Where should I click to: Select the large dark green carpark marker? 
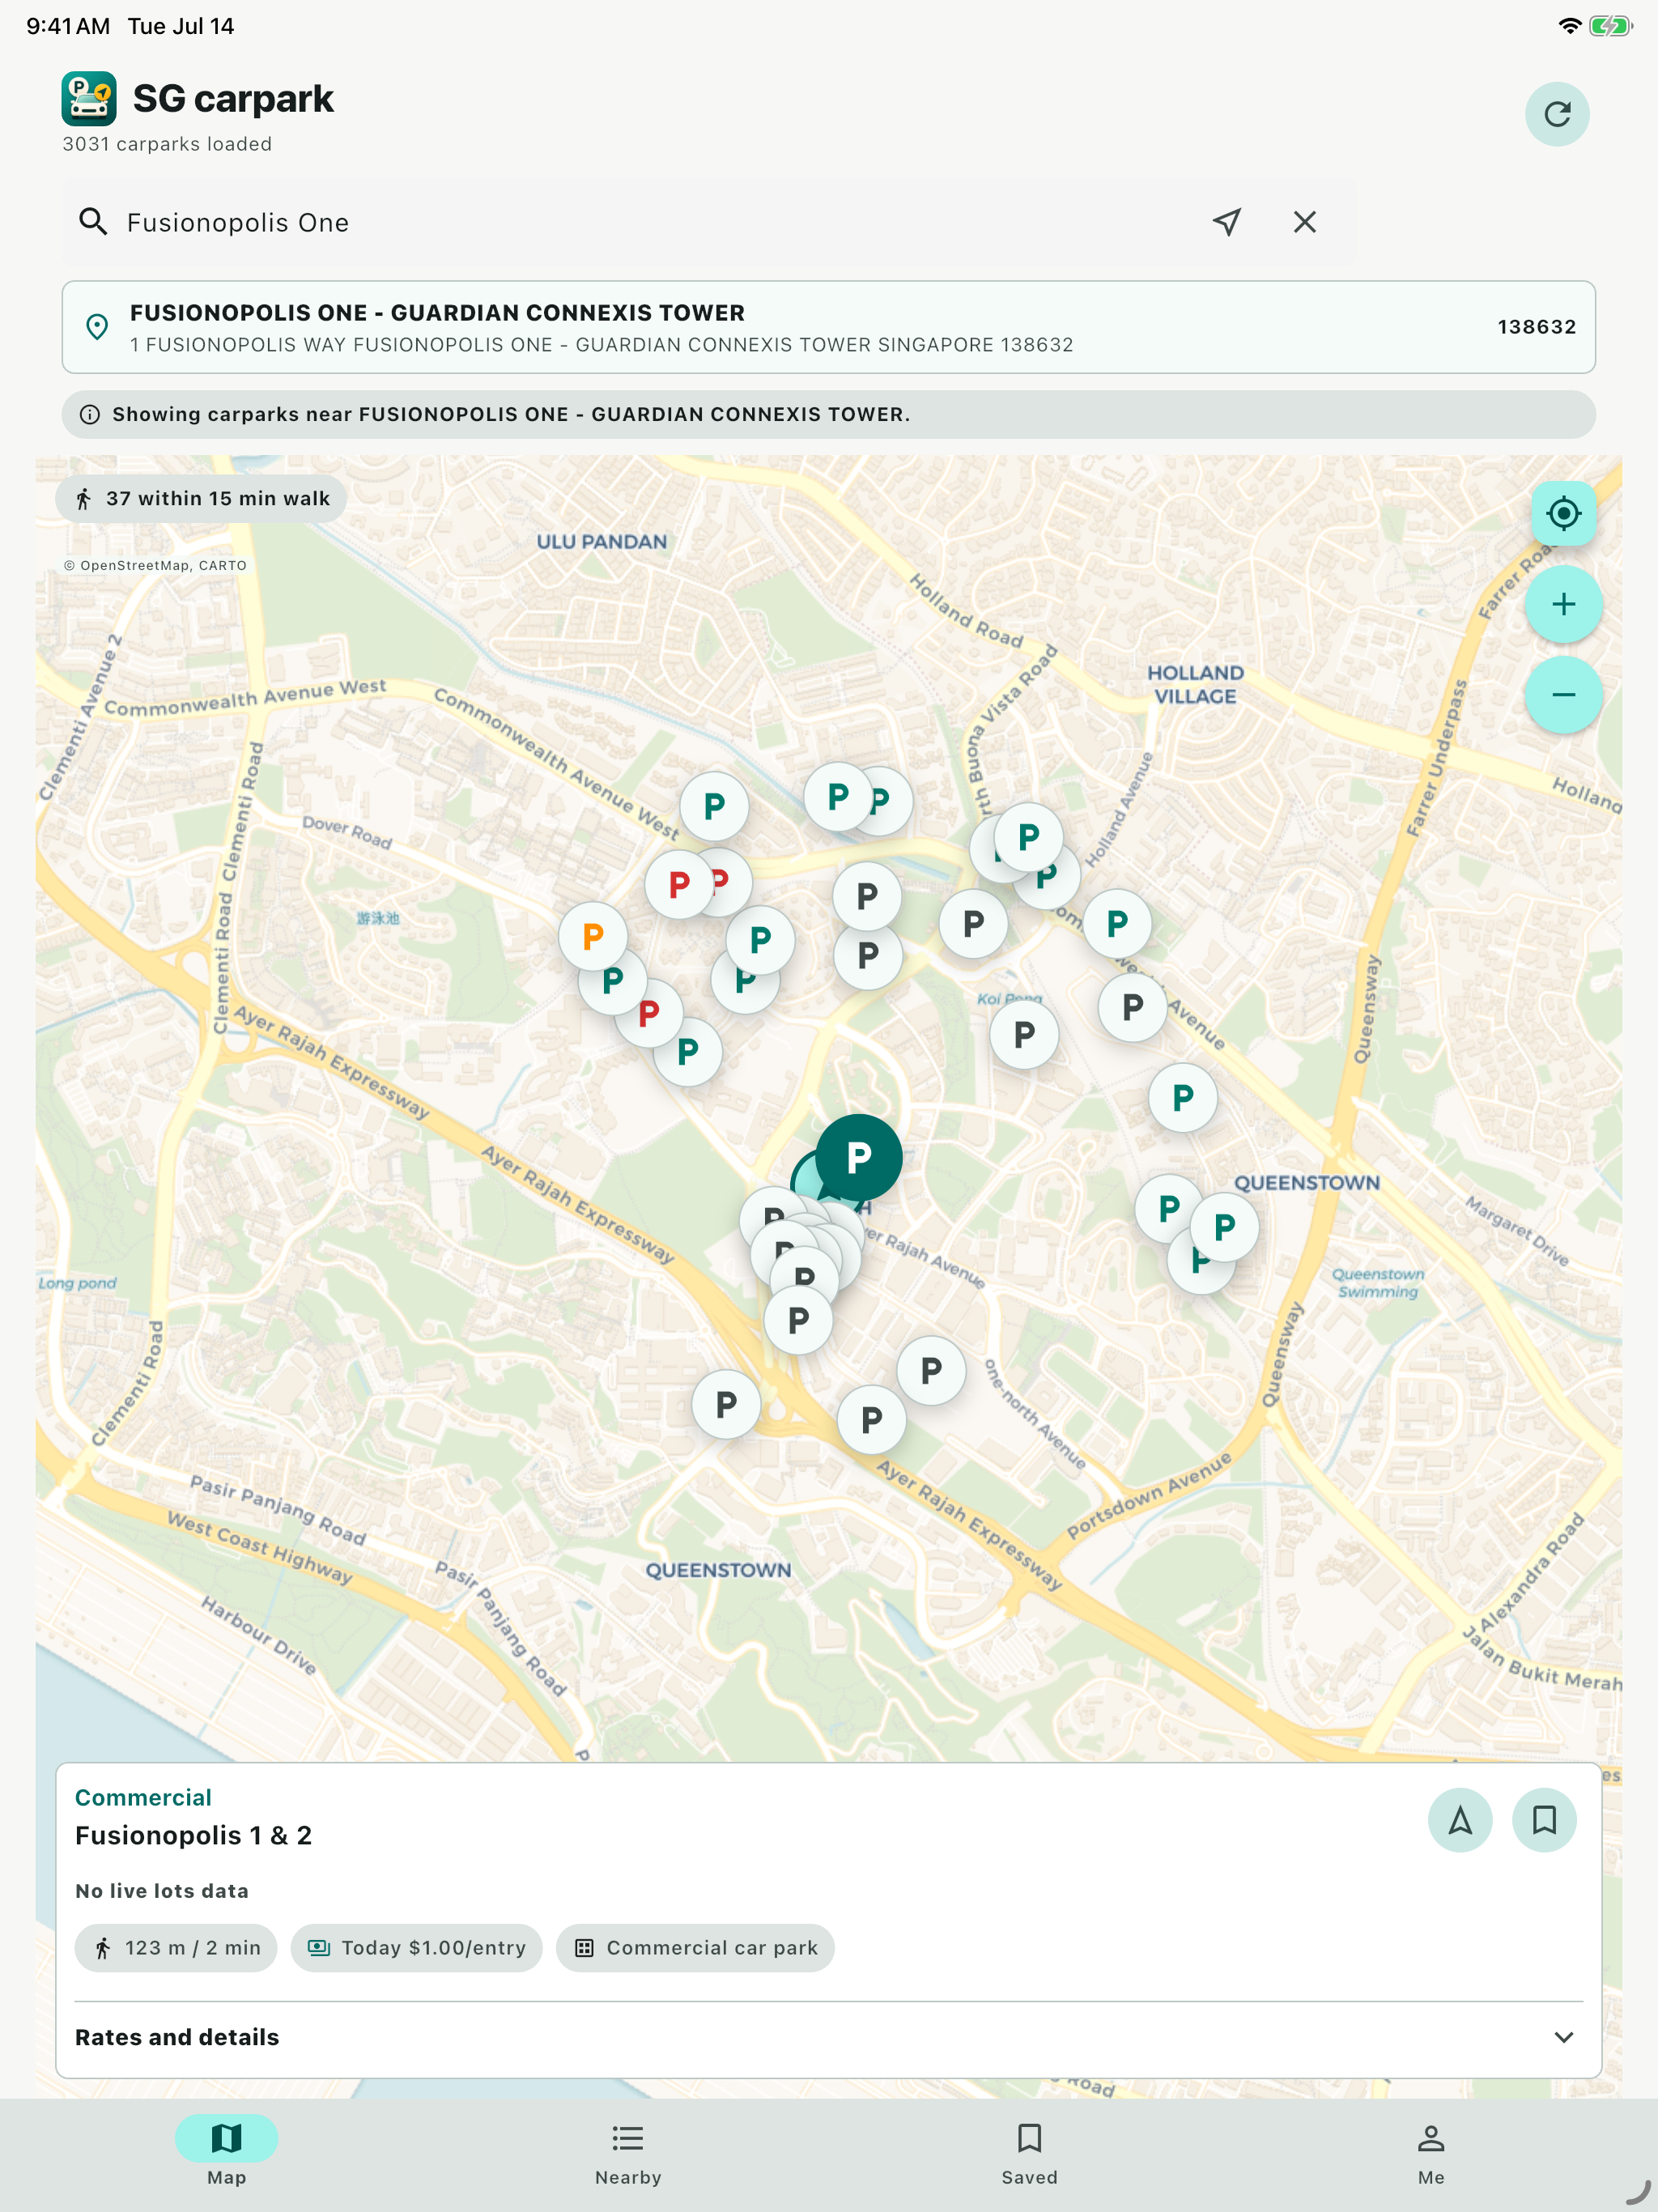point(858,1157)
